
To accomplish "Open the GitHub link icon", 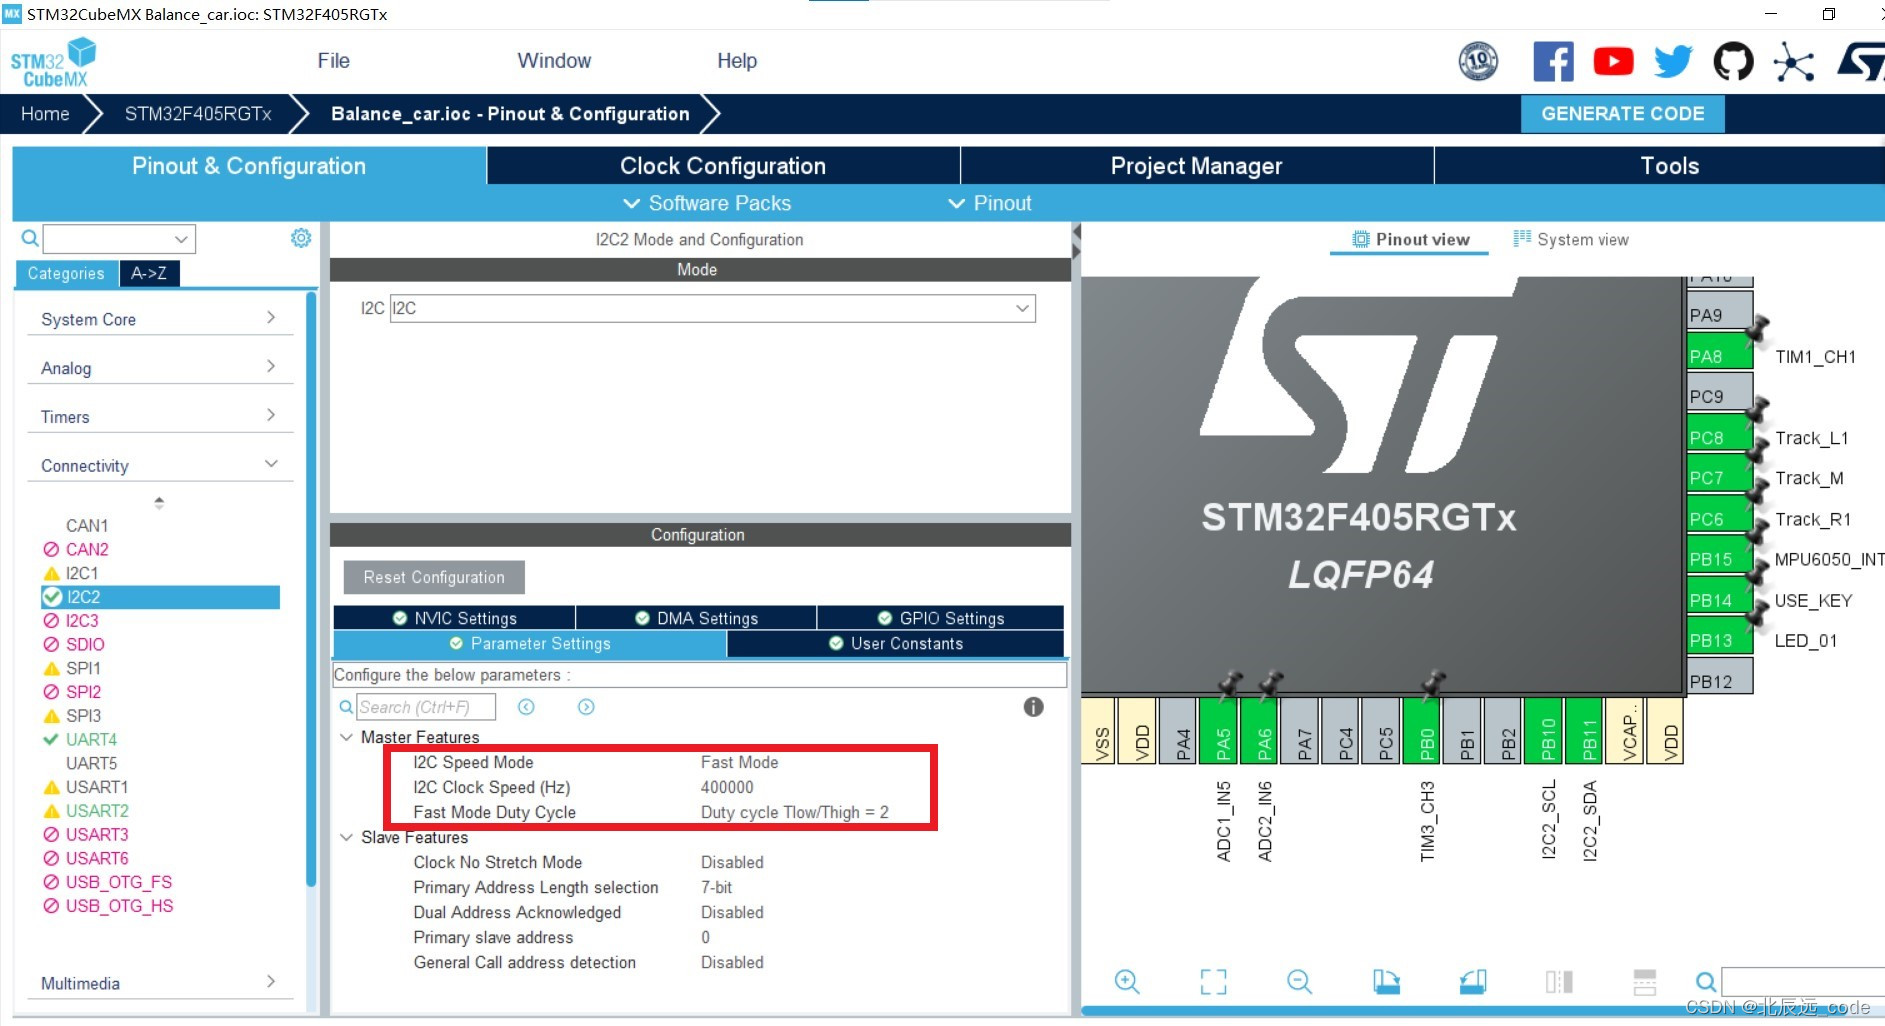I will point(1733,62).
